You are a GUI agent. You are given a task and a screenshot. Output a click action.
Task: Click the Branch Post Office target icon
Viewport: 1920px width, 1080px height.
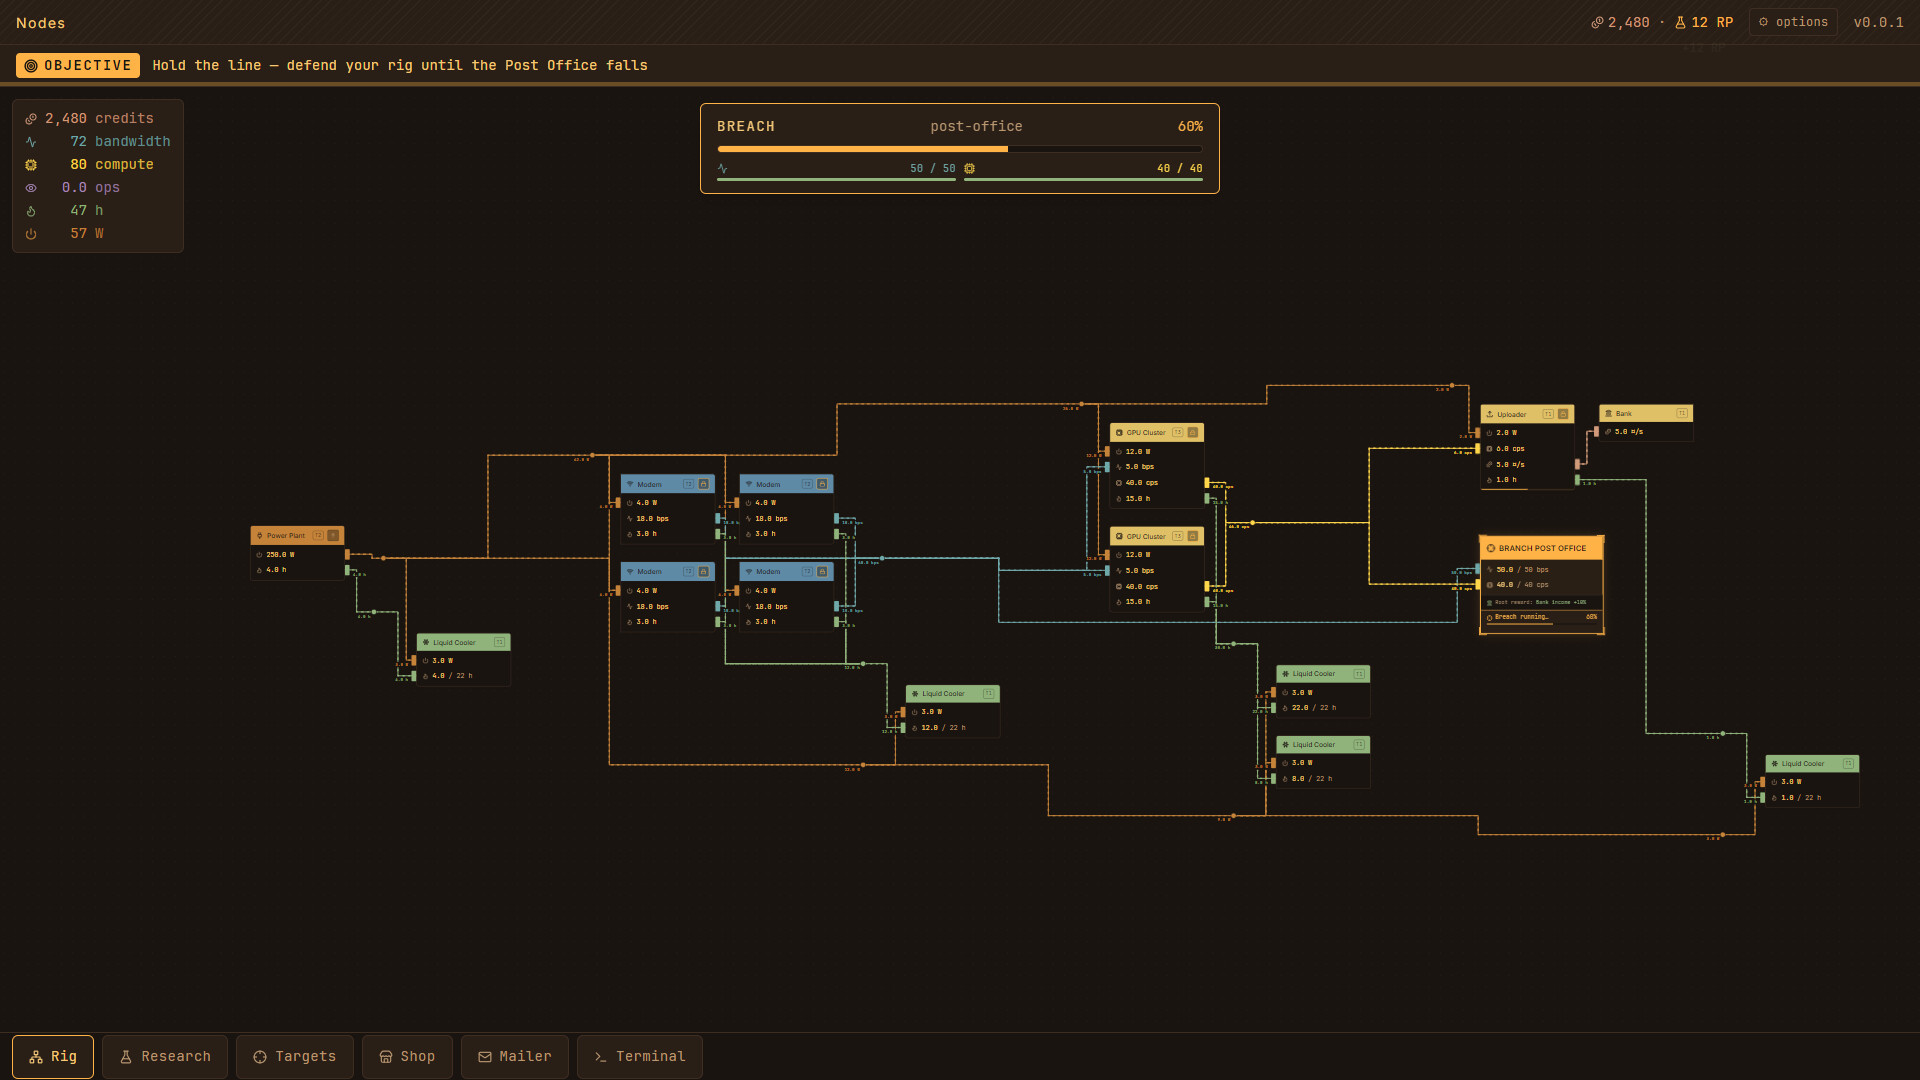click(1491, 548)
